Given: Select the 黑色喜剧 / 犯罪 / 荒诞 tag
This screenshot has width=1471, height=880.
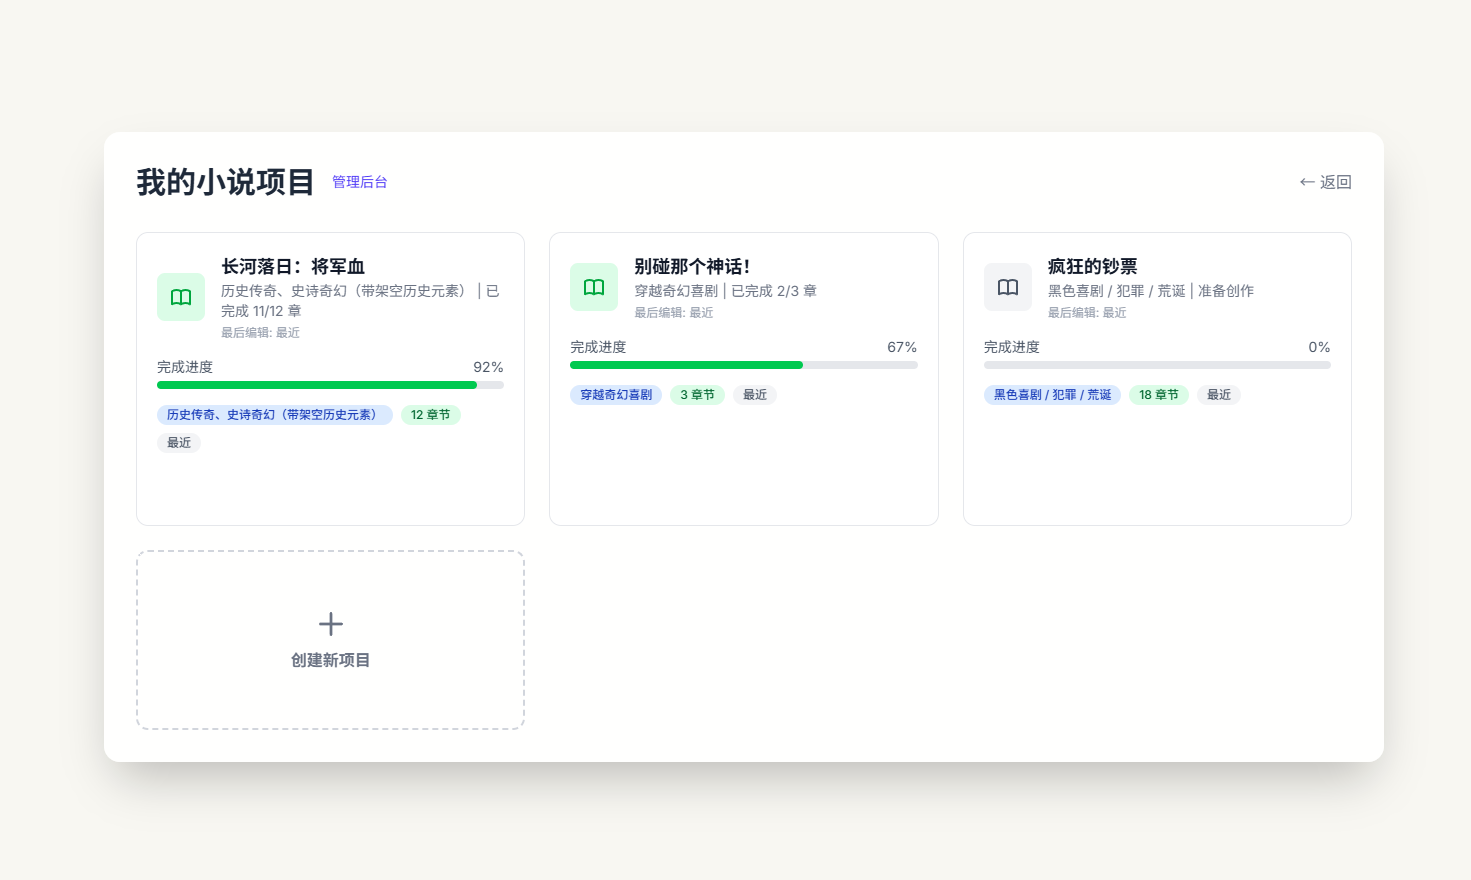Looking at the screenshot, I should coord(1052,394).
